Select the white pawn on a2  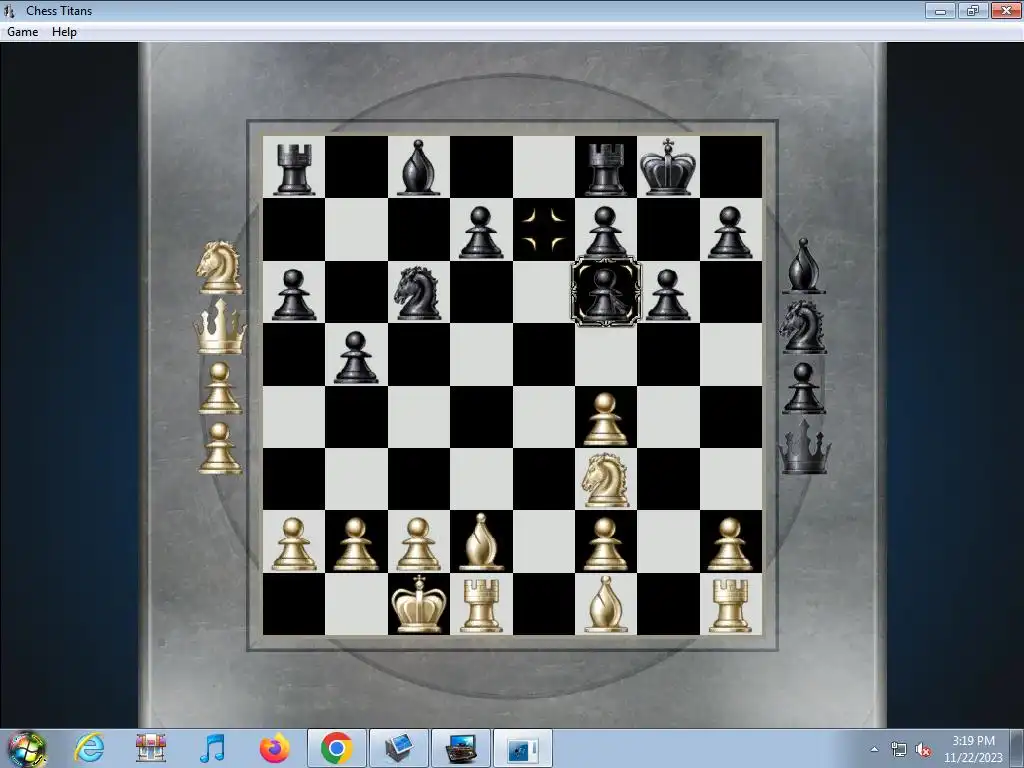click(x=293, y=544)
